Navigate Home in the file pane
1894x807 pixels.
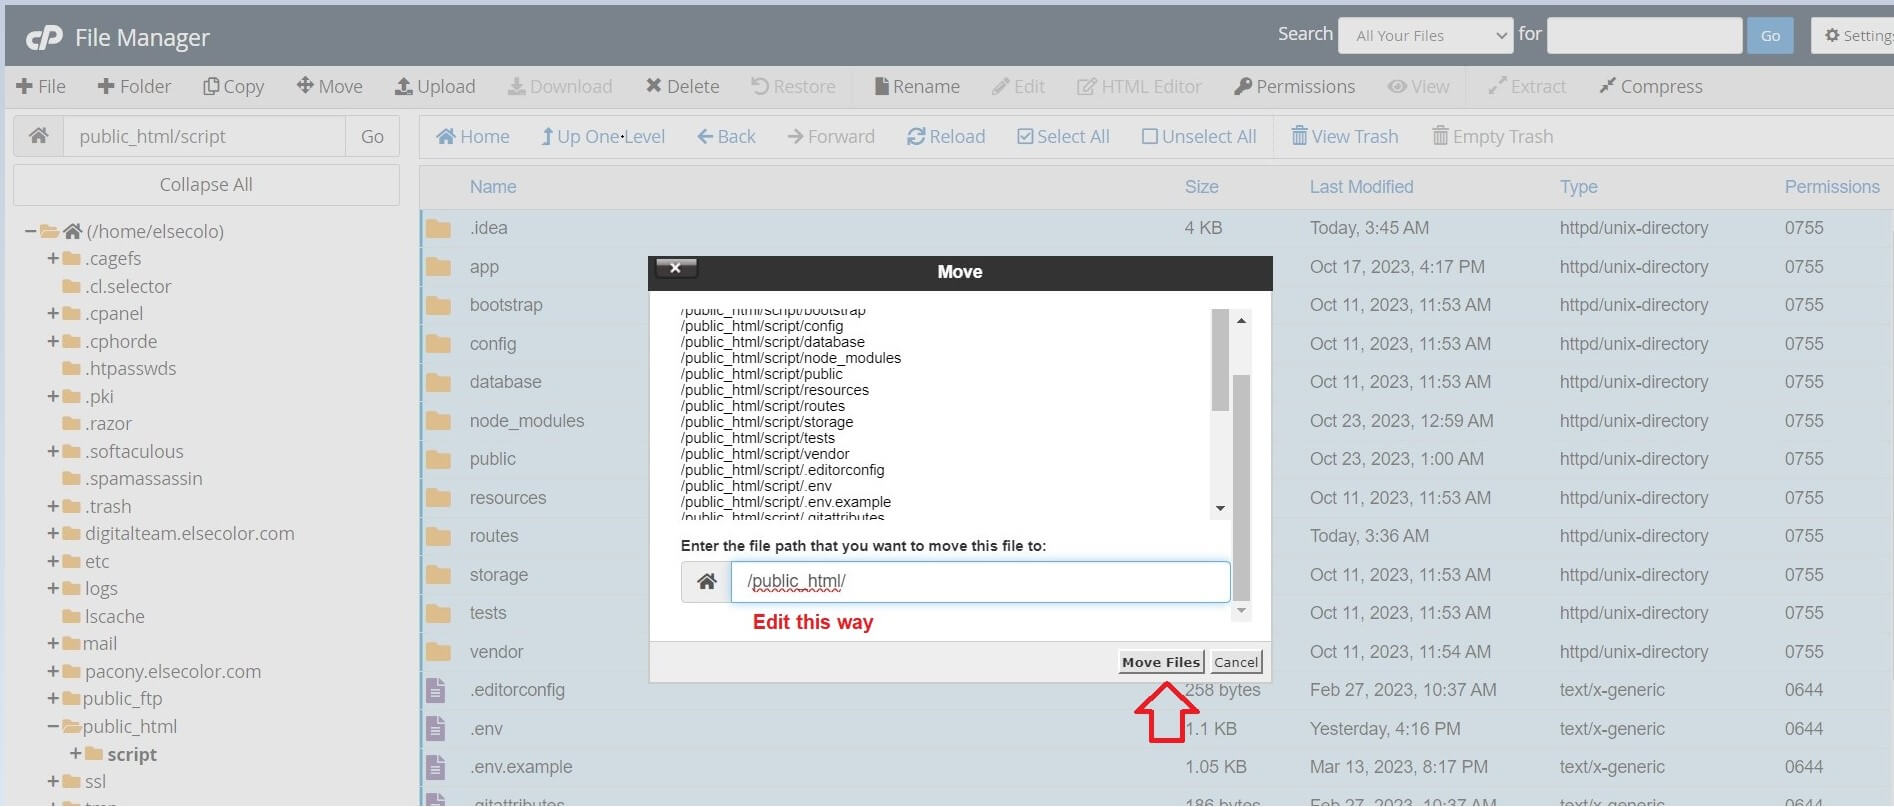click(x=473, y=137)
